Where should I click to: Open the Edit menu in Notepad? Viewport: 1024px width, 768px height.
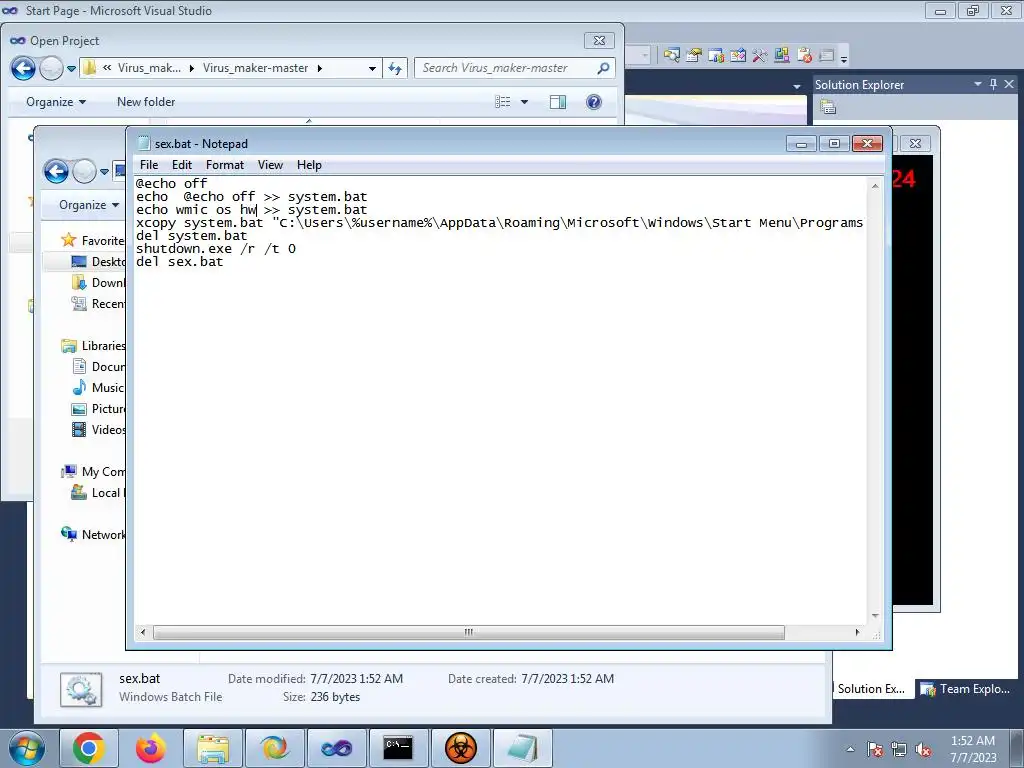pyautogui.click(x=182, y=165)
